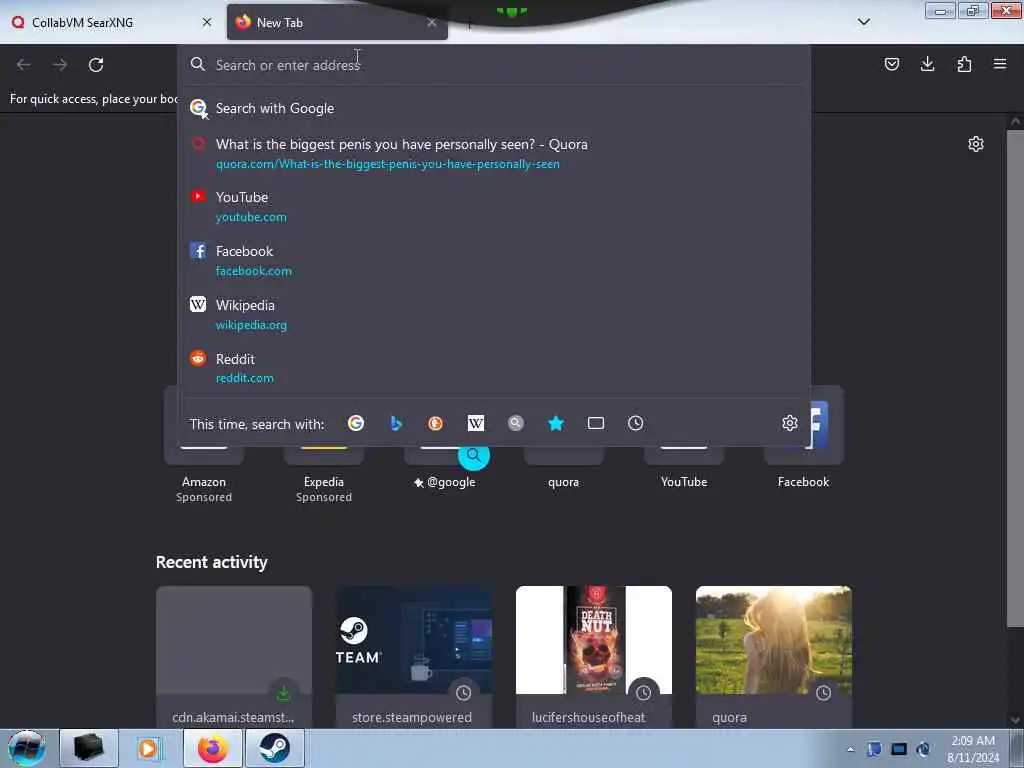Choose the Search with Google suggestion
1024x768 pixels.
494,108
